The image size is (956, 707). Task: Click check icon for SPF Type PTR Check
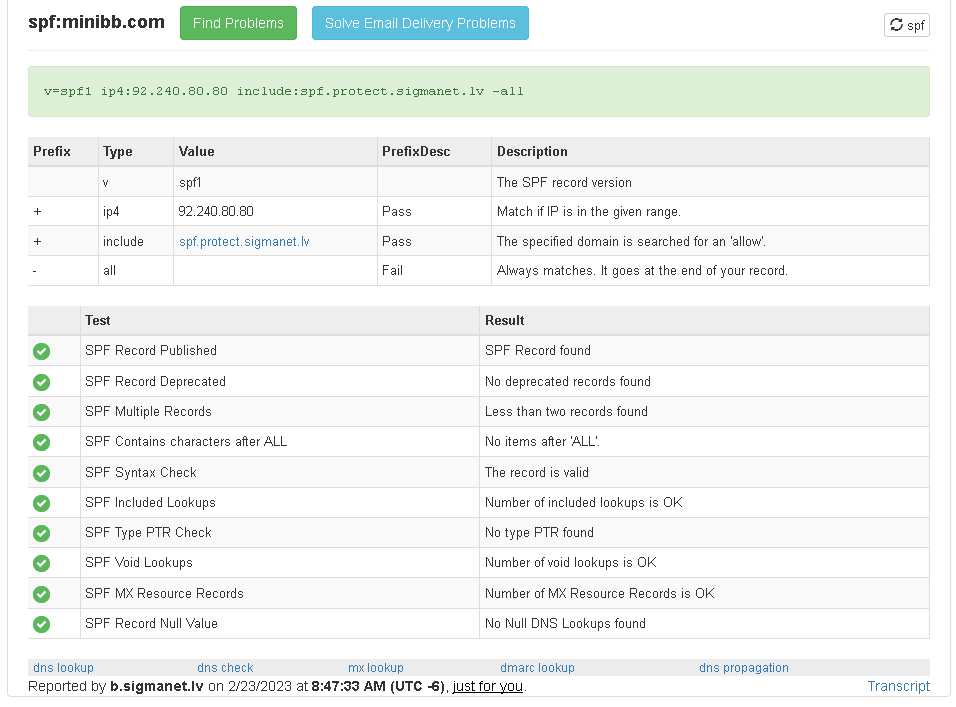click(x=41, y=533)
